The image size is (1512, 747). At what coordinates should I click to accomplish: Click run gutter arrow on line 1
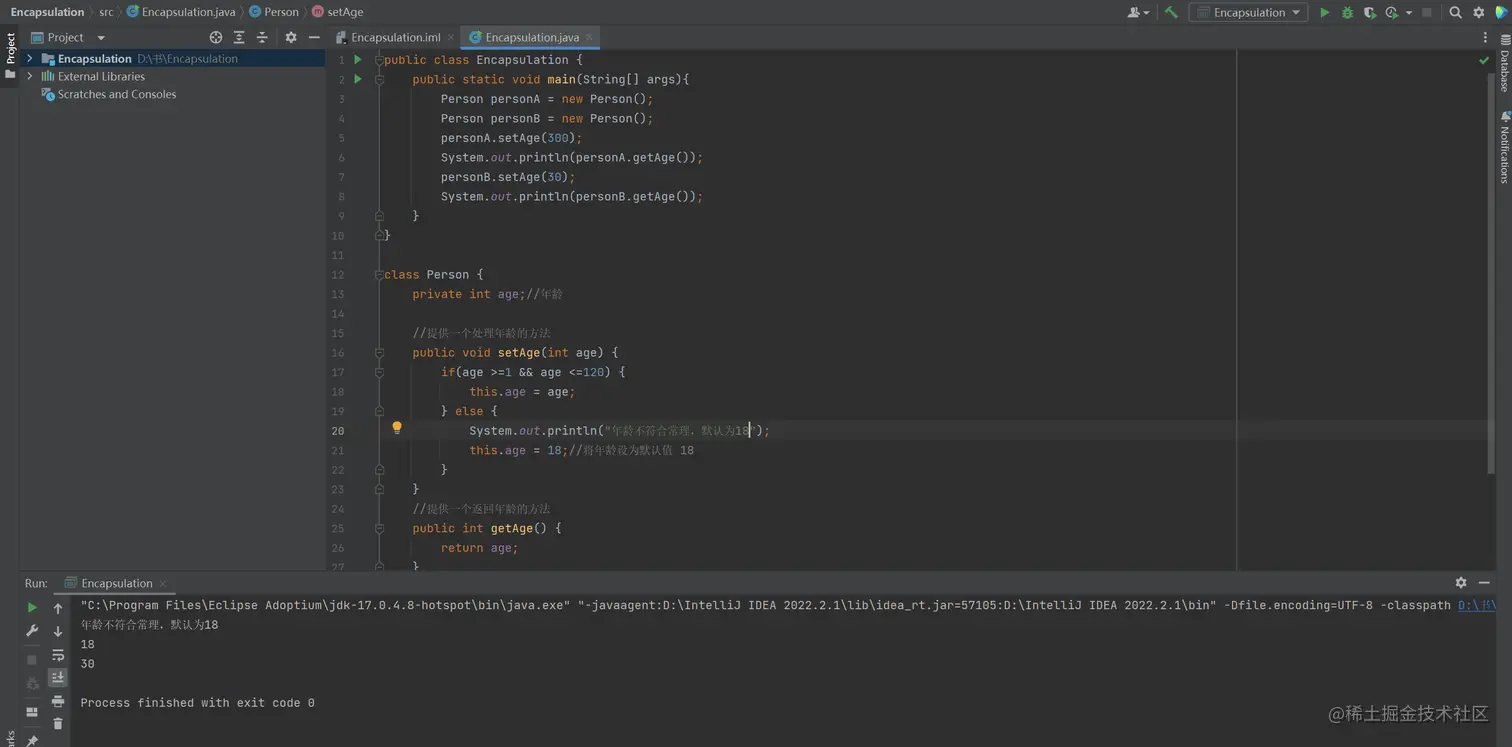pos(357,60)
